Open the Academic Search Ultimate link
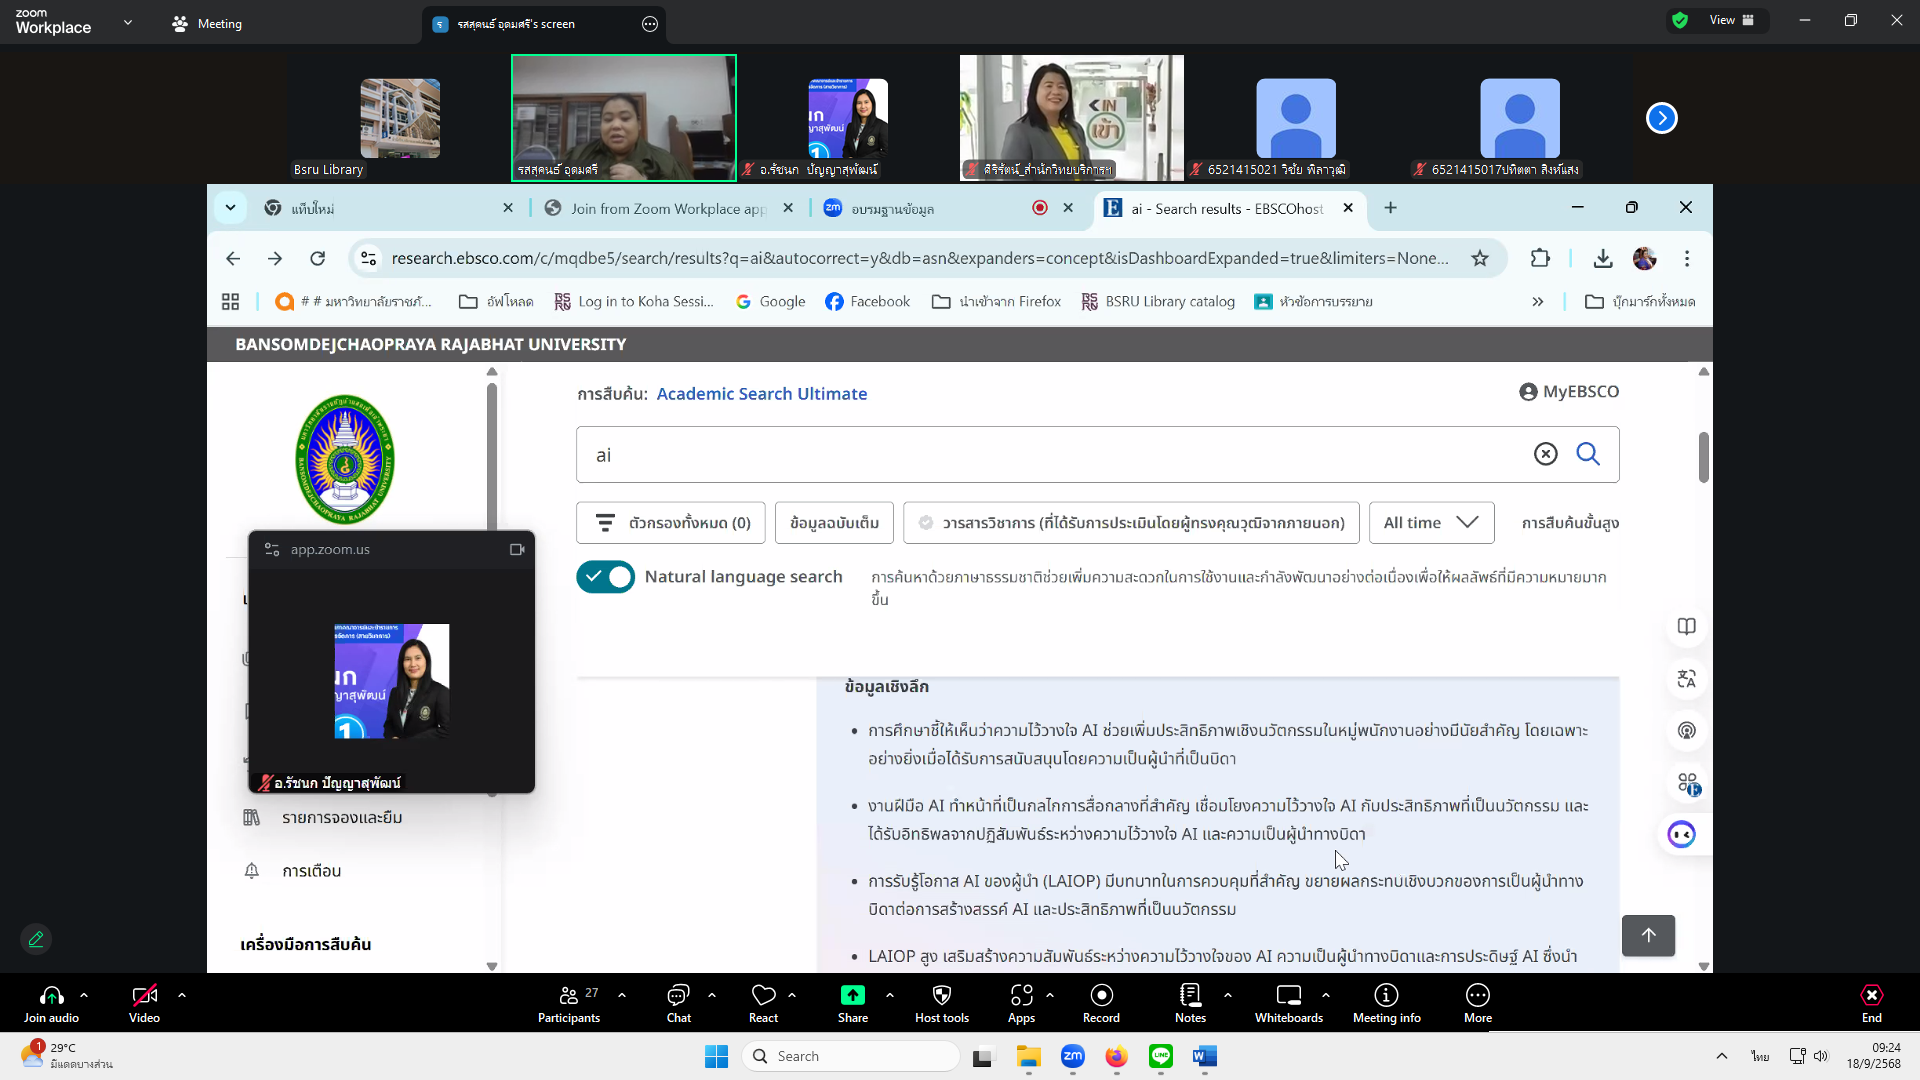This screenshot has height=1080, width=1920. pyautogui.click(x=761, y=394)
